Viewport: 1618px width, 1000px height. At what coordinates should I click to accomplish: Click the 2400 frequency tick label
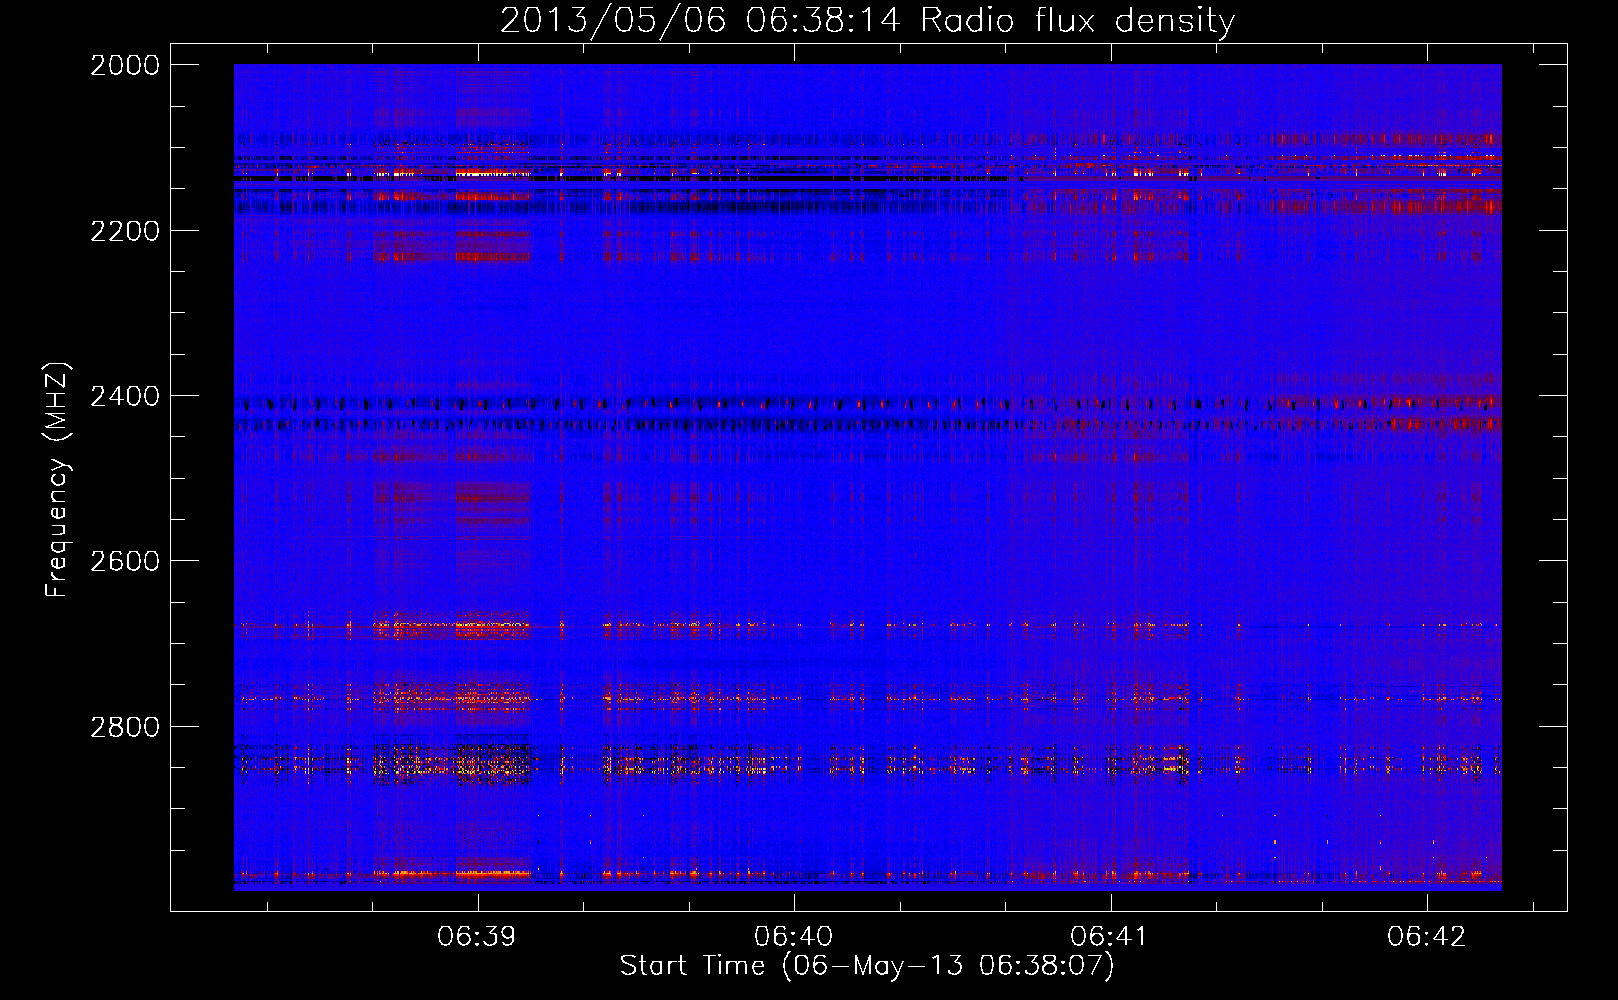tap(125, 396)
